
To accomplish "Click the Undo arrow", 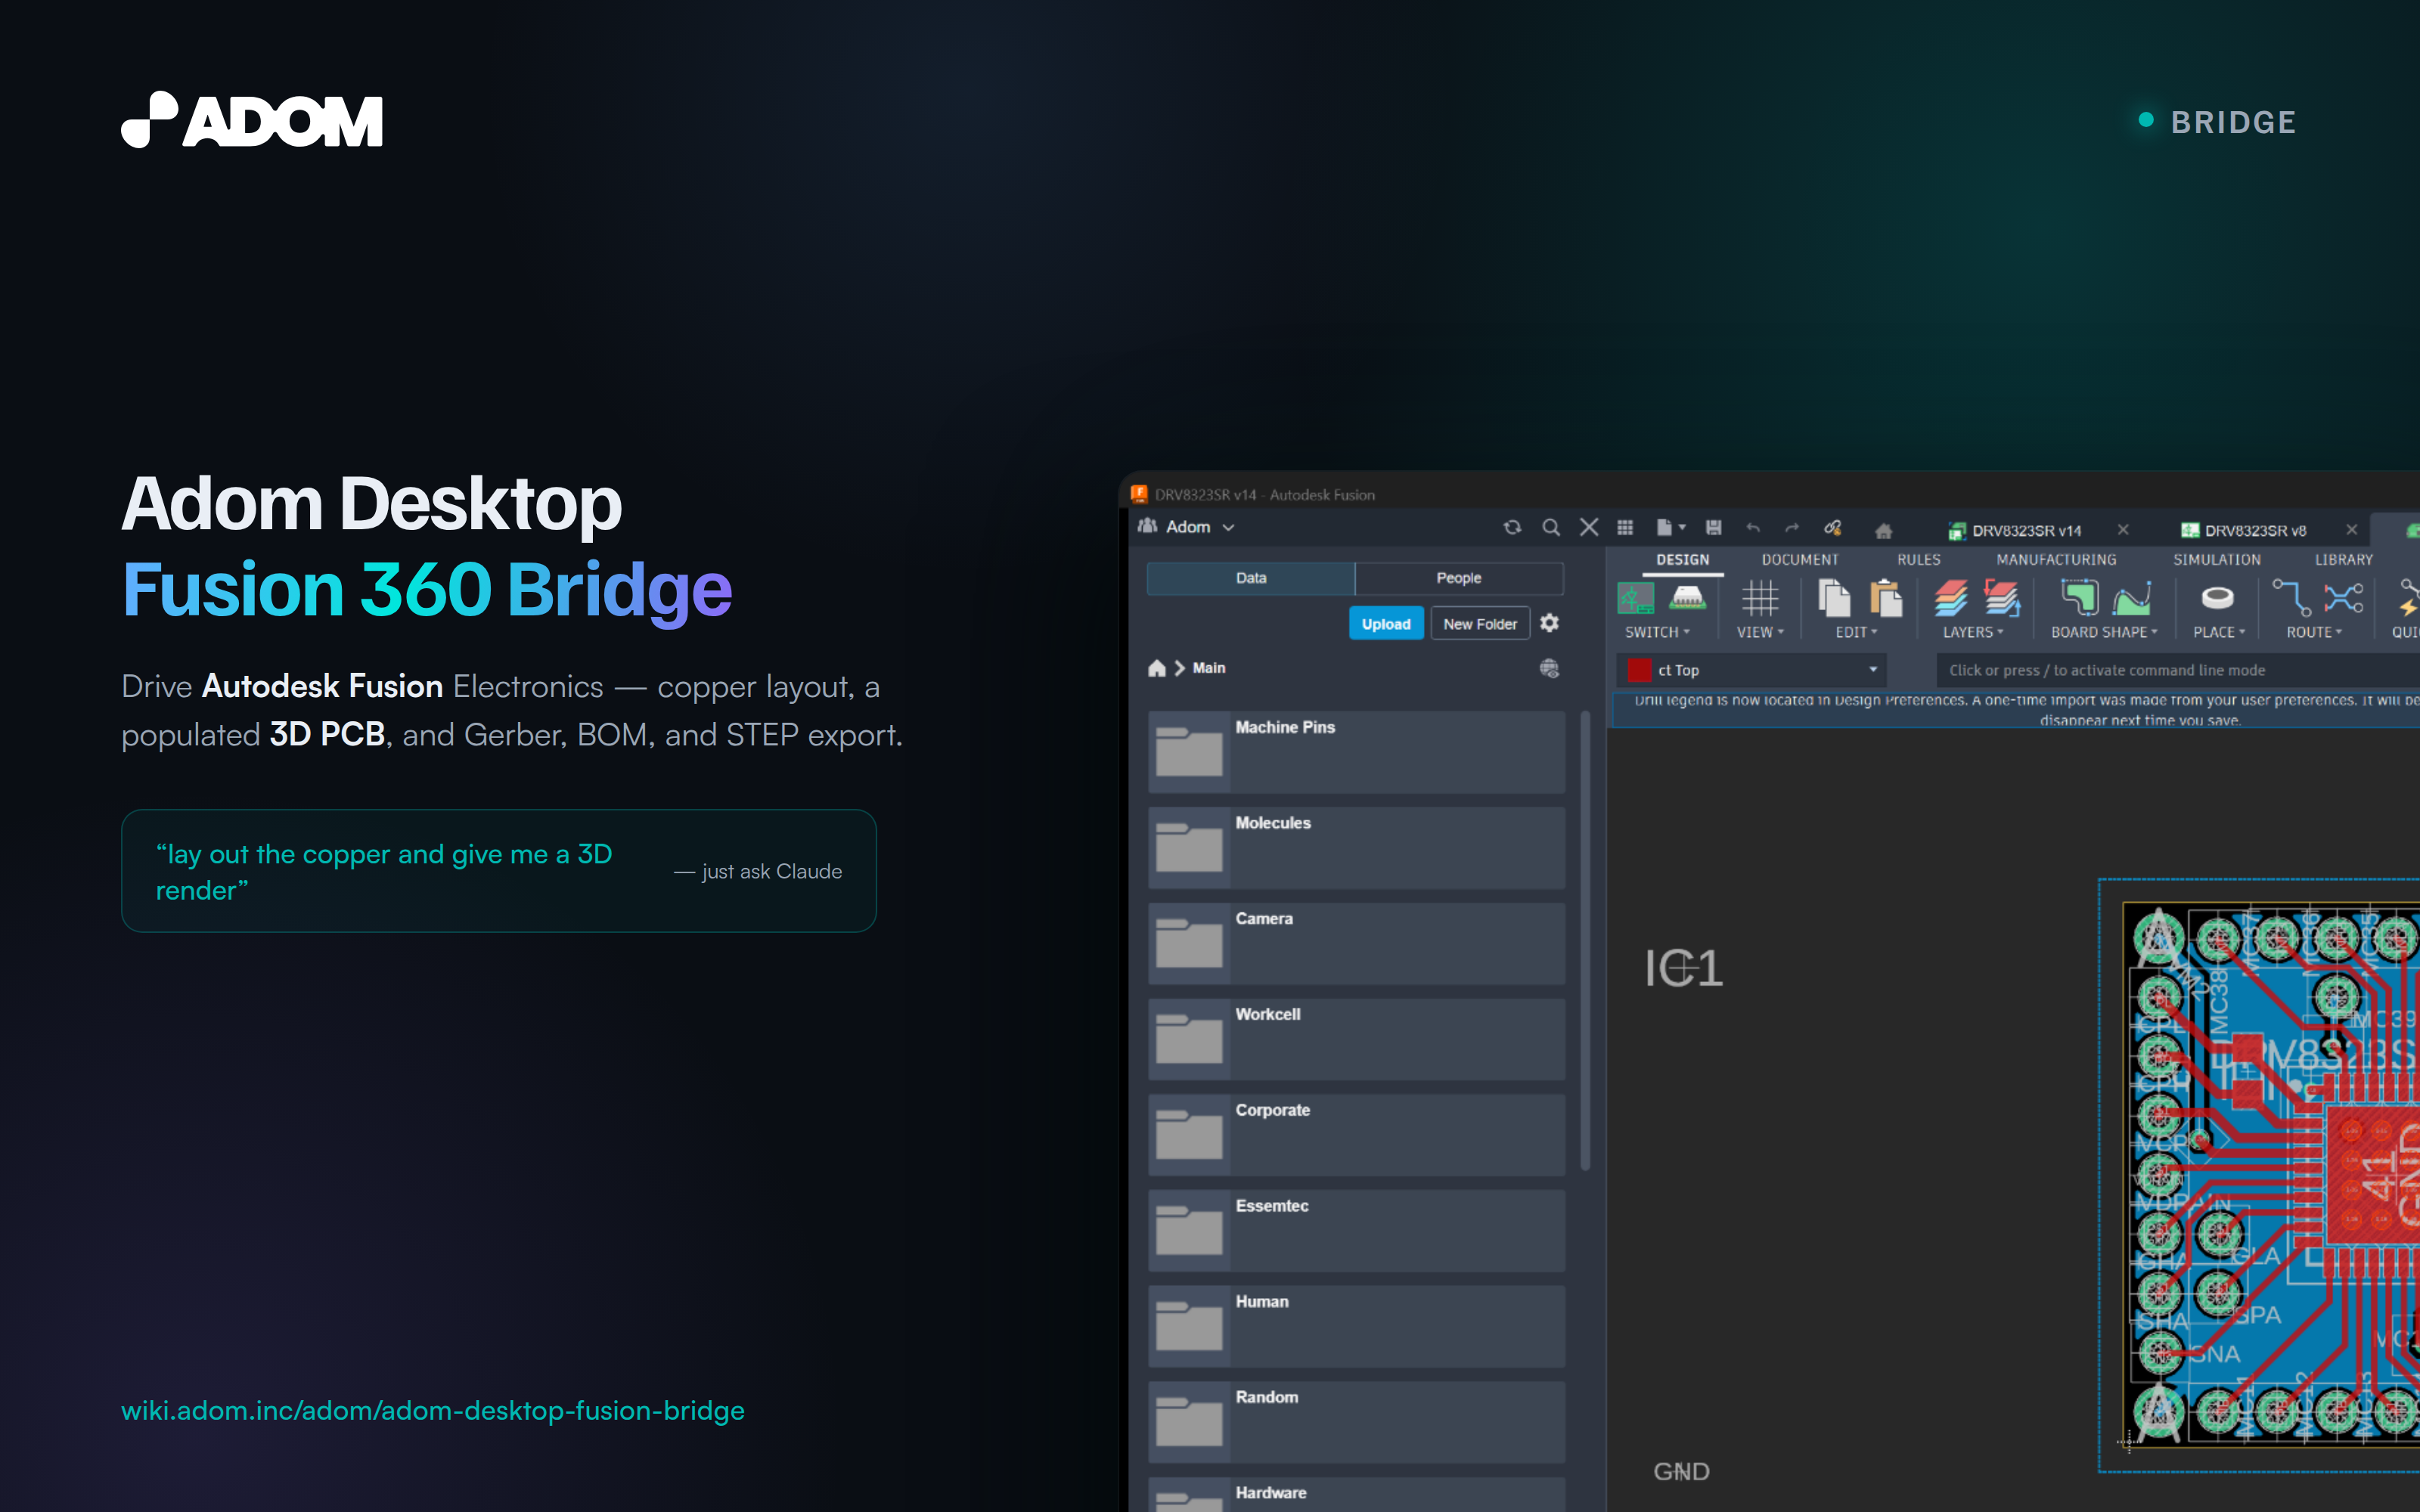I will click(x=1753, y=528).
